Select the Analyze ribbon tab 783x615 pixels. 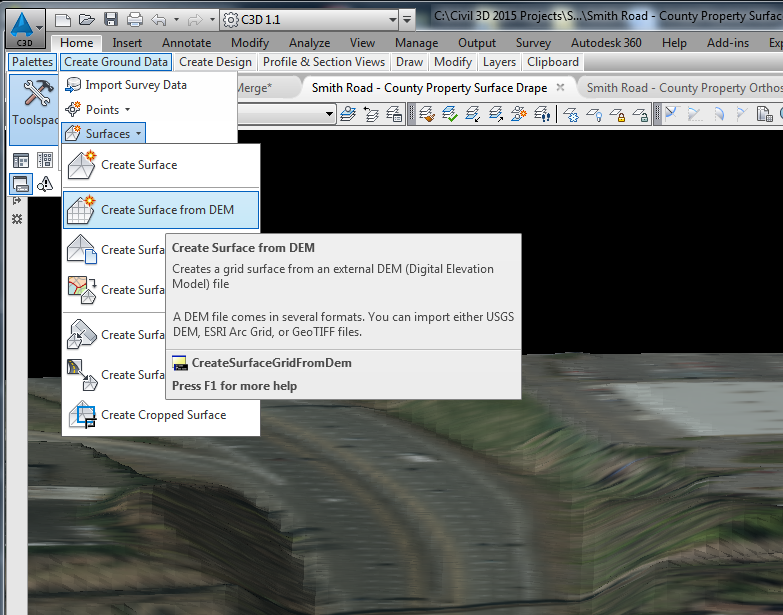coord(309,43)
